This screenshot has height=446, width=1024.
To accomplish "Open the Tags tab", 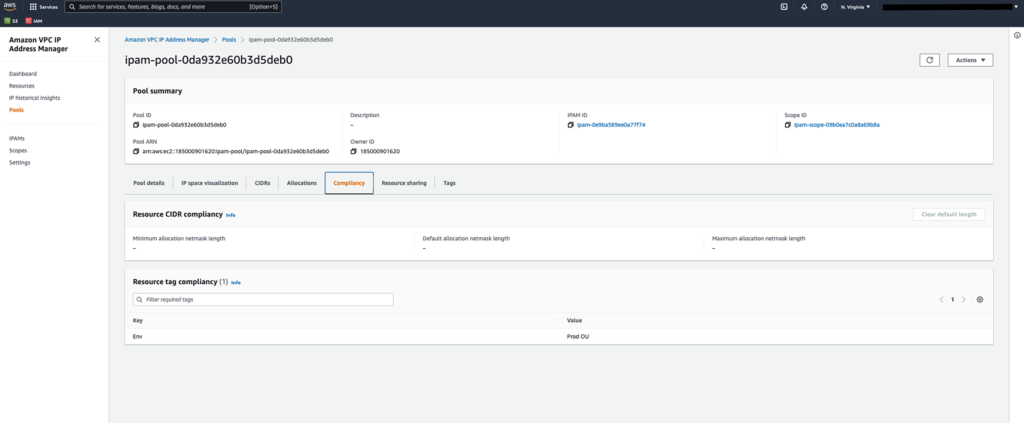I will point(449,183).
